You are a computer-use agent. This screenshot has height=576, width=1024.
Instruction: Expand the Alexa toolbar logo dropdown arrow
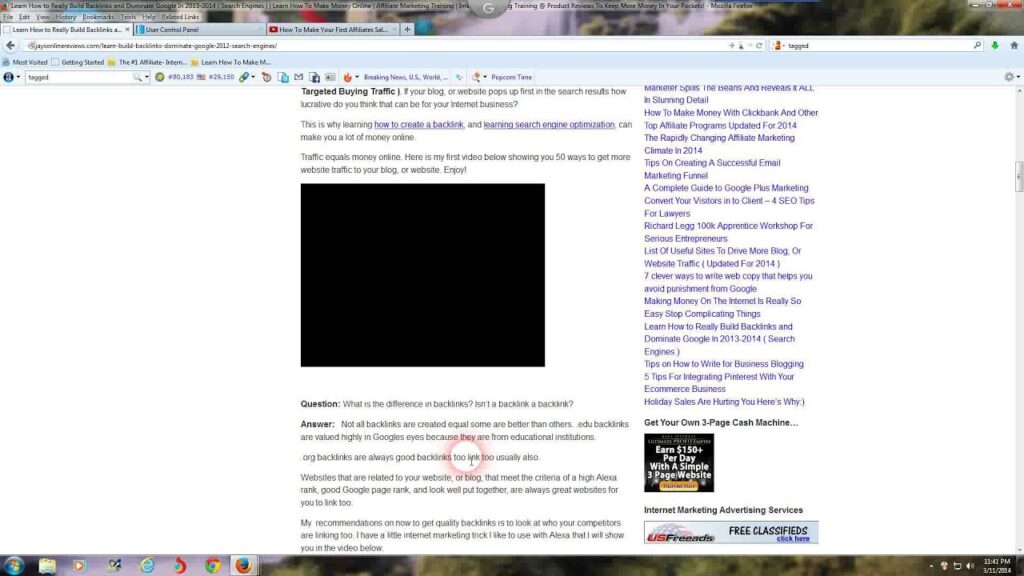[18, 77]
